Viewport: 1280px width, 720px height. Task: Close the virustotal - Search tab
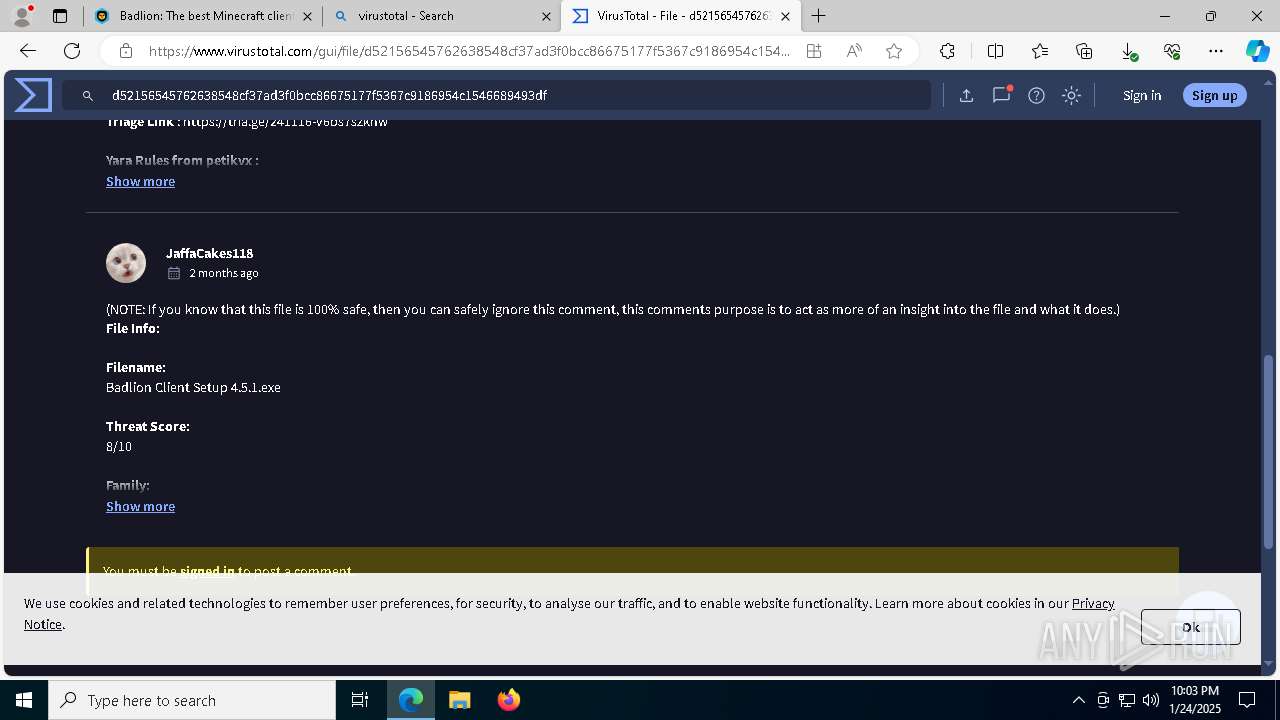click(x=546, y=16)
